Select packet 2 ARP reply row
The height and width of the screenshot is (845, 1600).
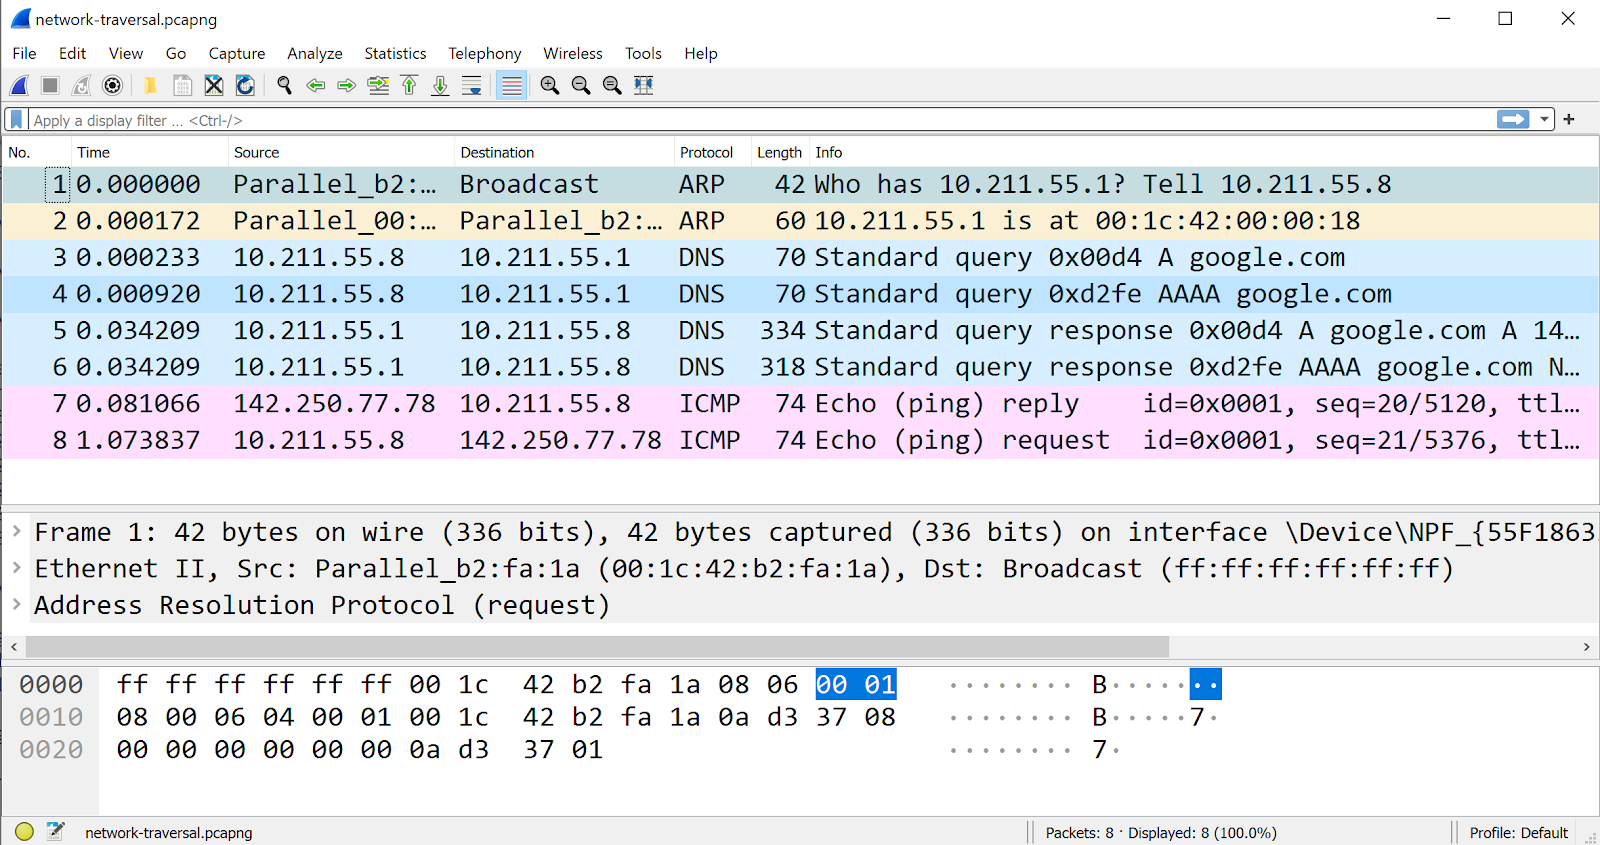click(x=800, y=221)
